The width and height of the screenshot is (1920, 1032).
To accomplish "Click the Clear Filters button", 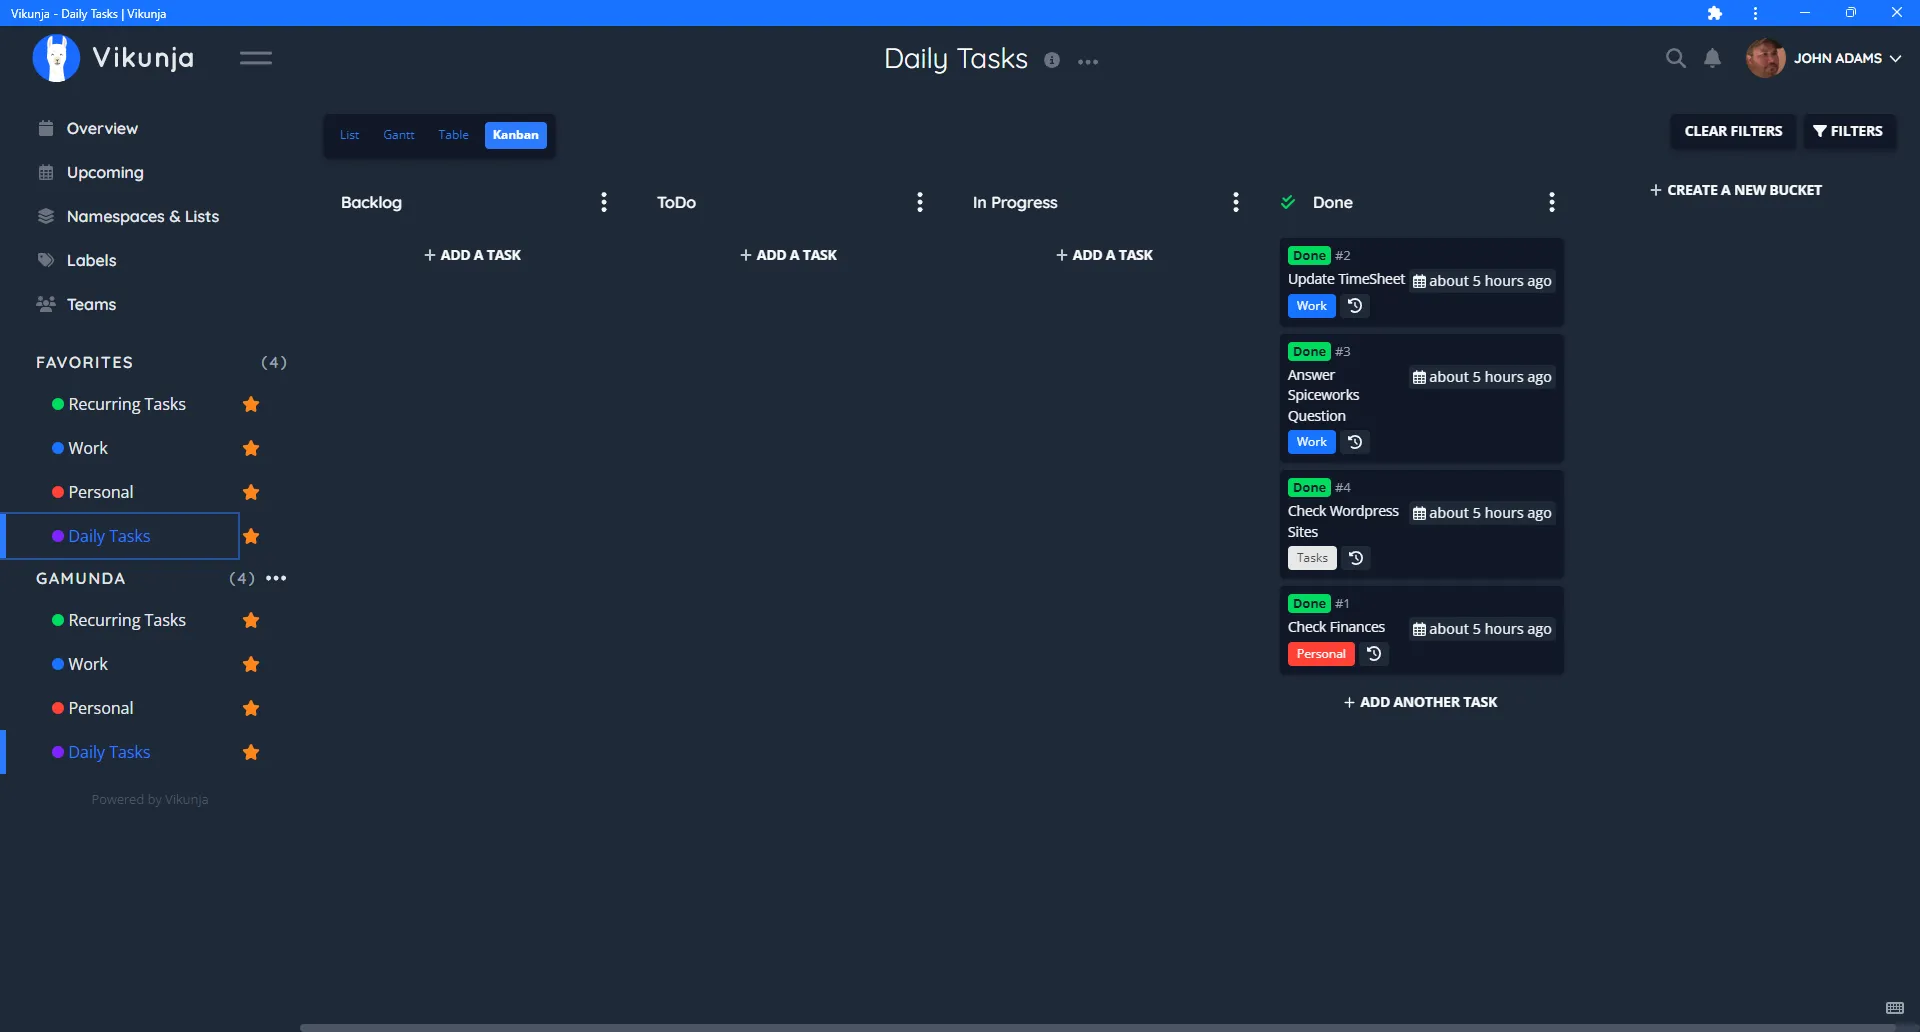I will tap(1734, 131).
